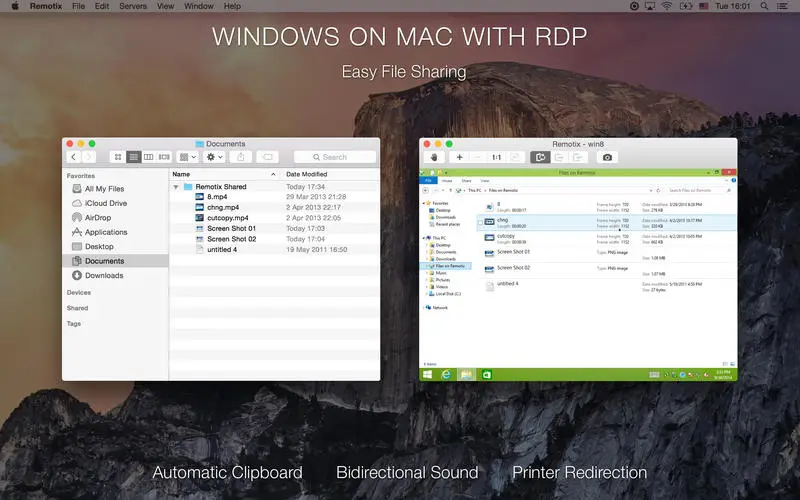Open the View menu in menu bar
This screenshot has width=800, height=500.
[165, 6]
